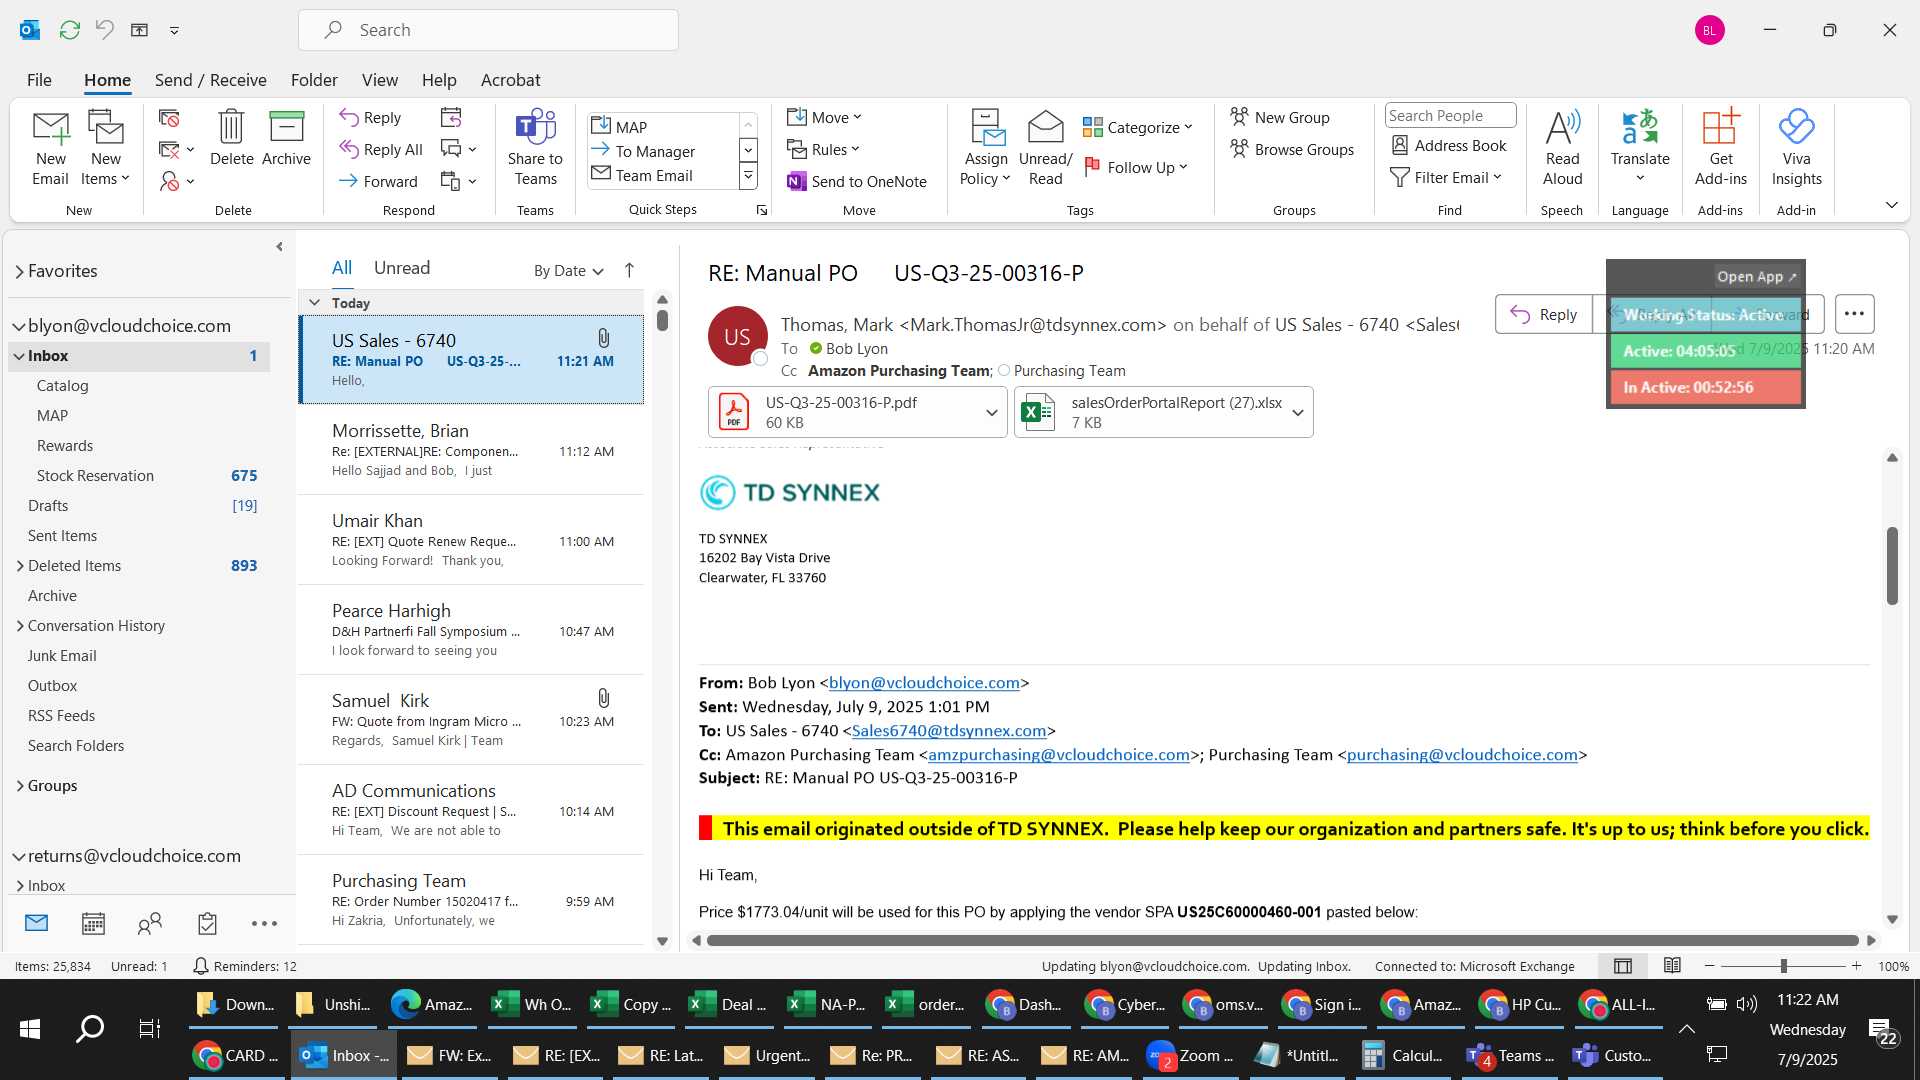Click Open App in status widget
The width and height of the screenshot is (1920, 1080).
click(1756, 277)
